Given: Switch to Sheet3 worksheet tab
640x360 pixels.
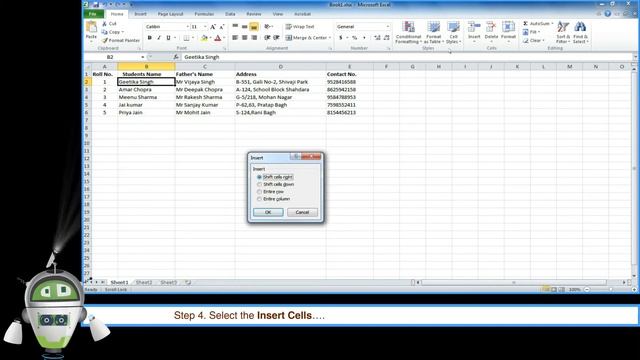Looking at the screenshot, I should click(168, 282).
